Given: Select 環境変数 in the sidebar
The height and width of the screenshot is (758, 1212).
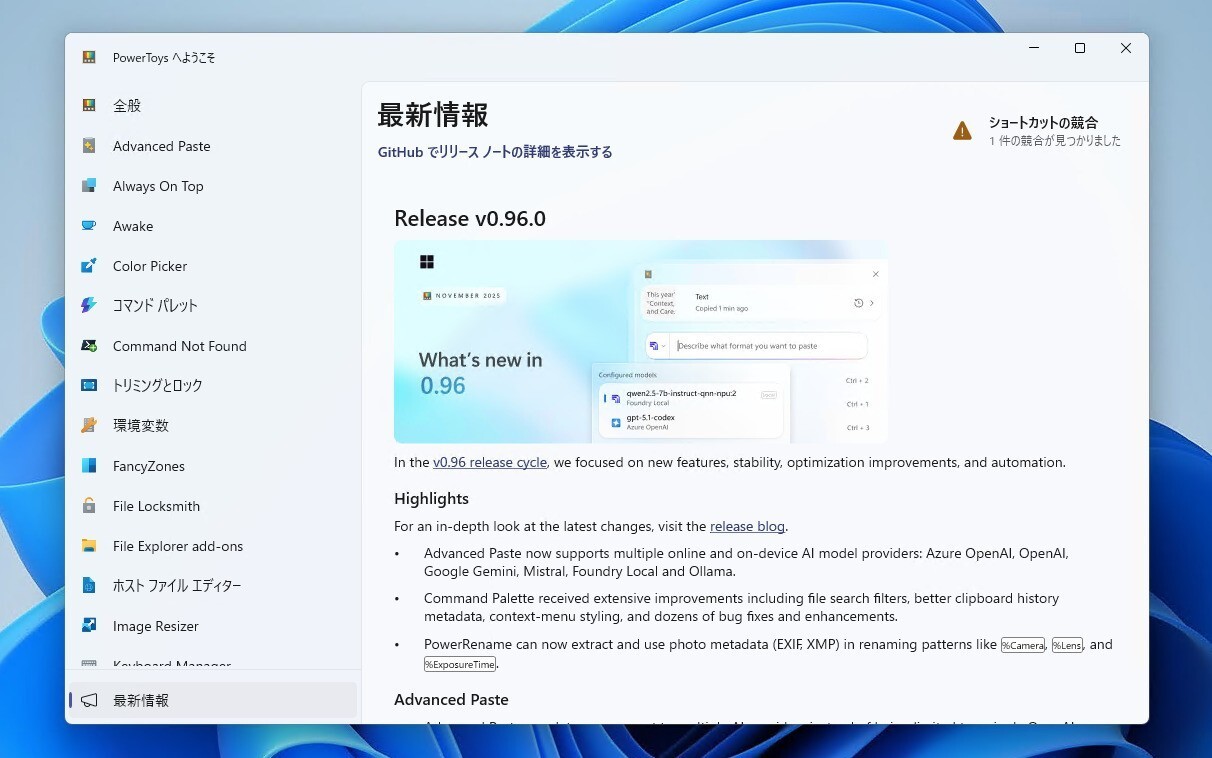Looking at the screenshot, I should [141, 425].
